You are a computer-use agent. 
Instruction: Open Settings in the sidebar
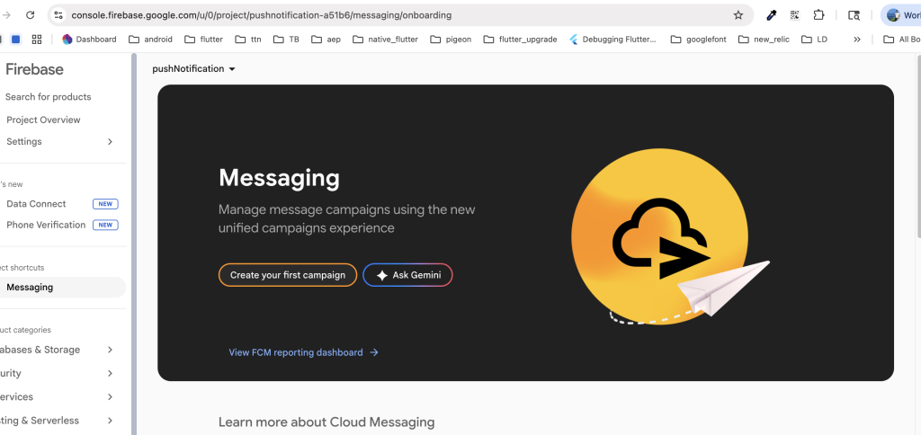tap(24, 141)
